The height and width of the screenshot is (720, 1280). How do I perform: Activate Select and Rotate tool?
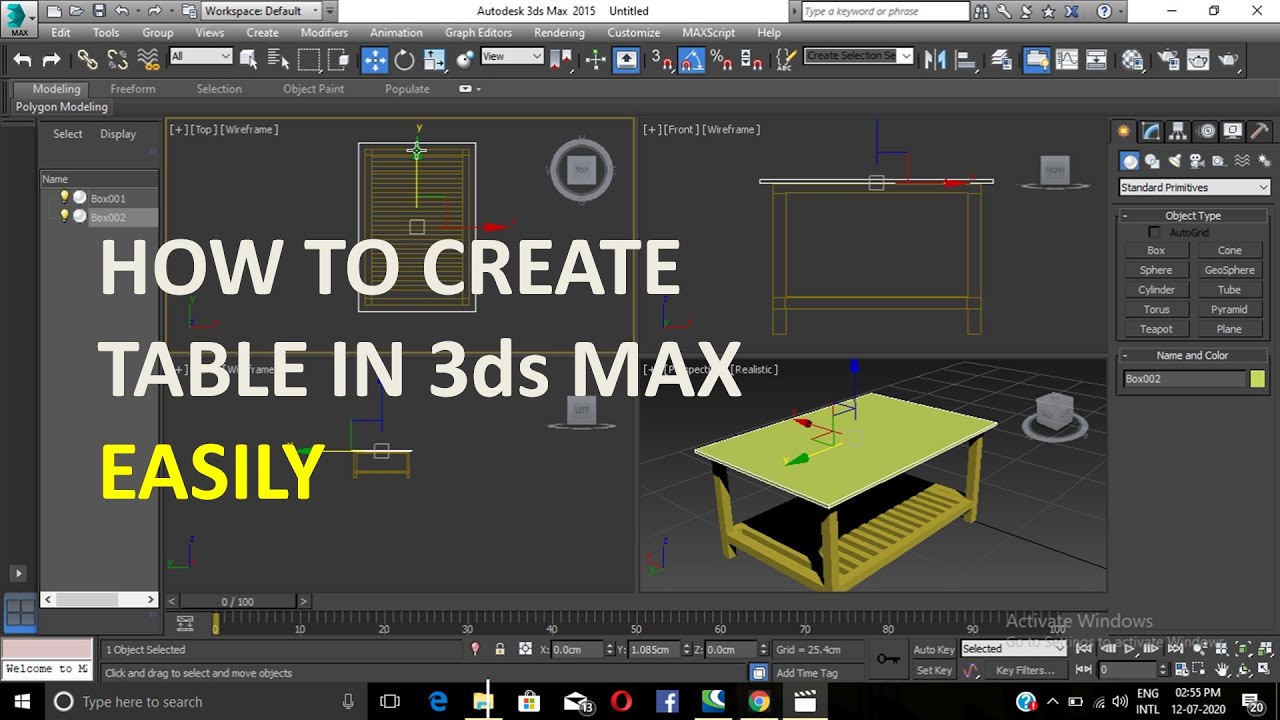pyautogui.click(x=404, y=60)
